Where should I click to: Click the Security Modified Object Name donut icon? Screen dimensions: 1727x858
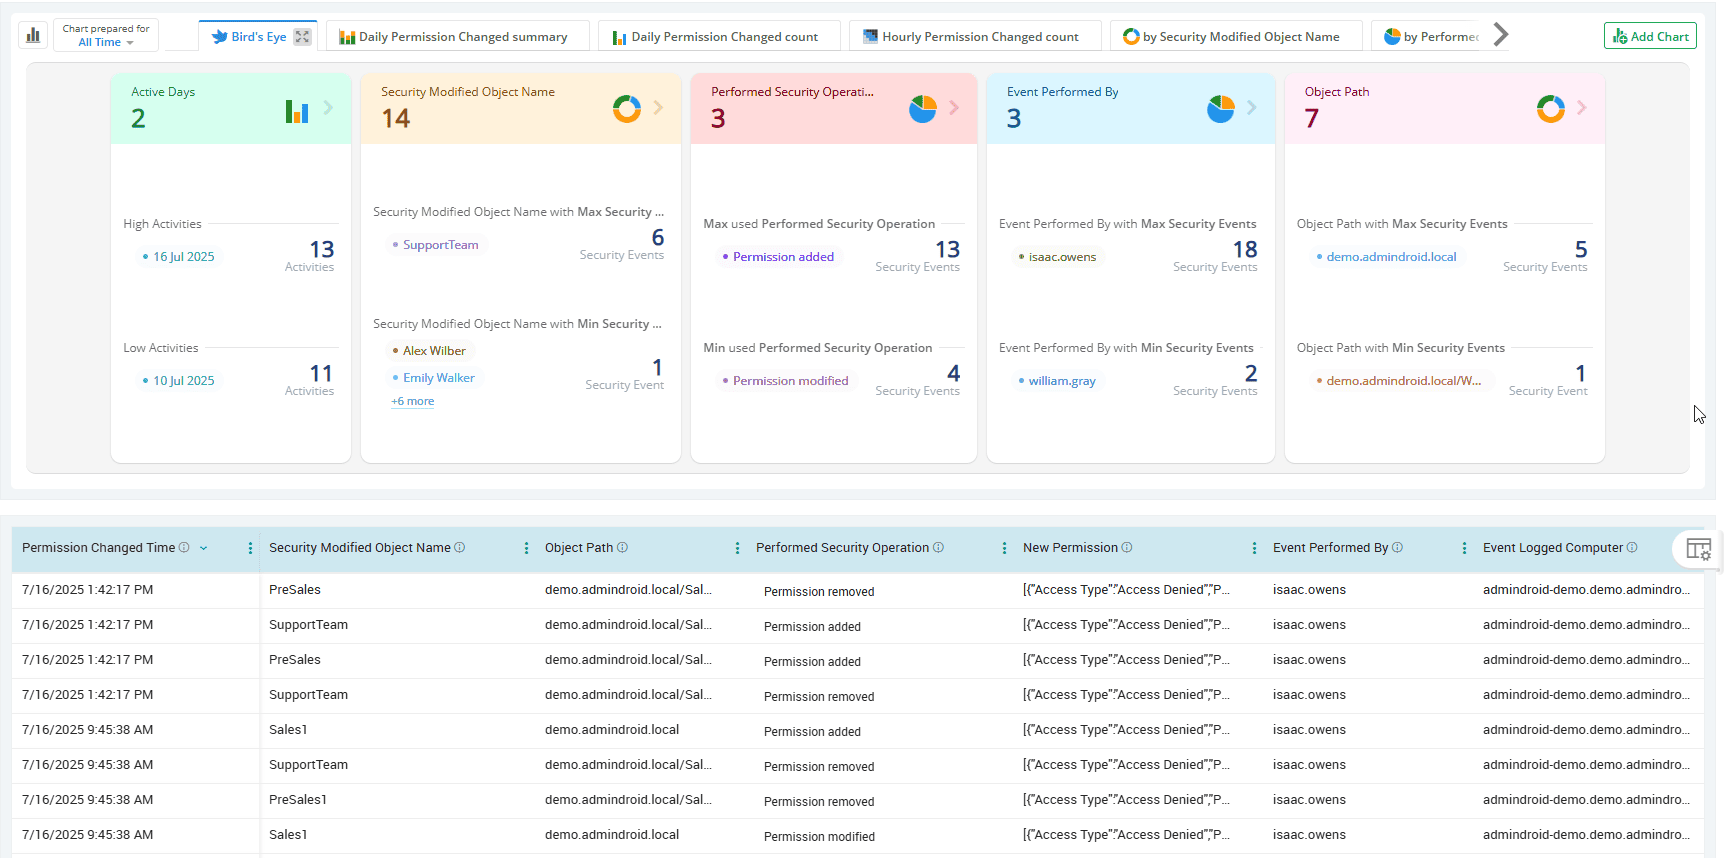[x=627, y=108]
